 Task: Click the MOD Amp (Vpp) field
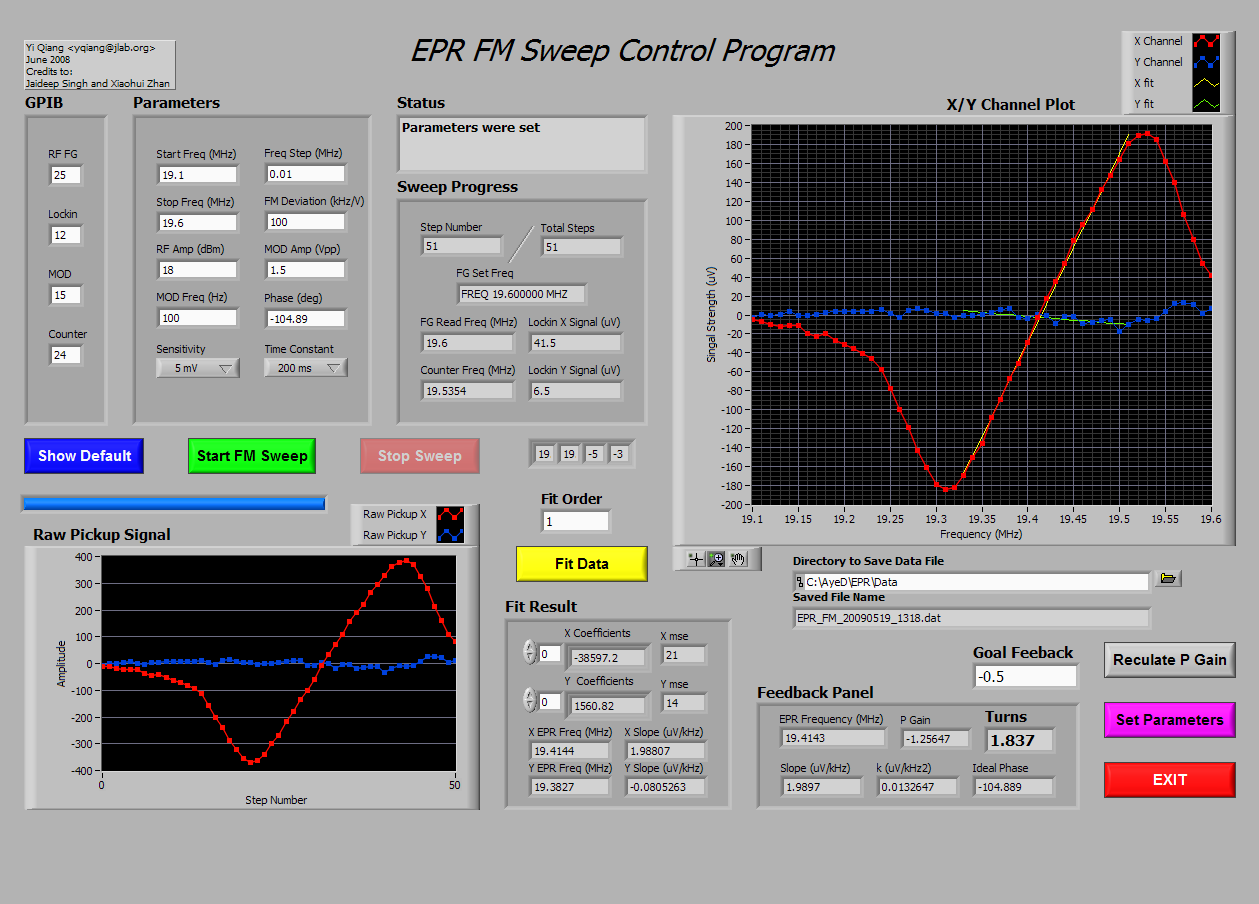[x=306, y=270]
